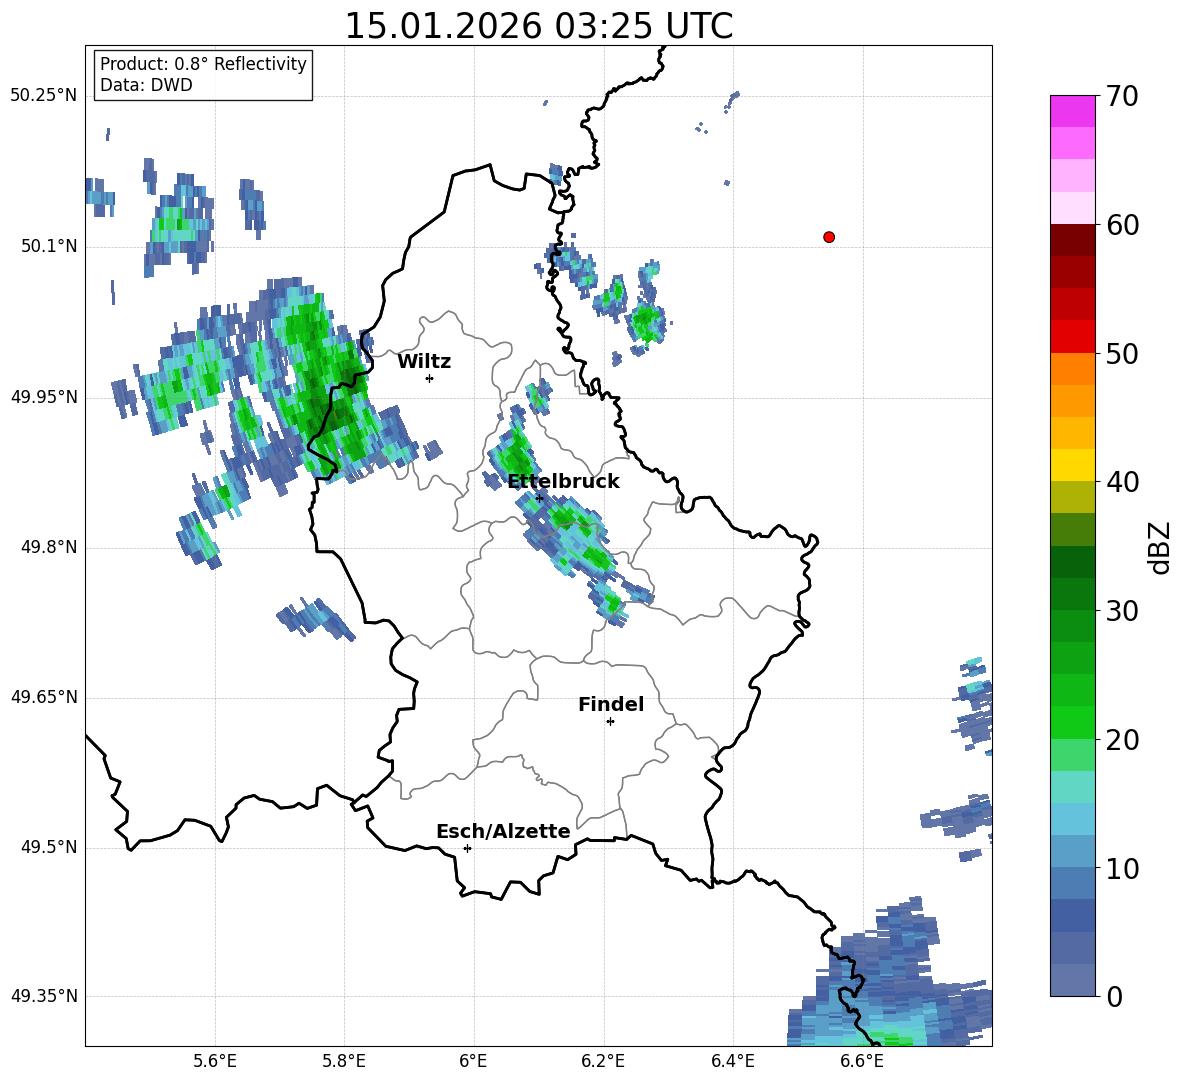The height and width of the screenshot is (1081, 1184).
Task: Click the Findel city label
Action: (x=611, y=704)
